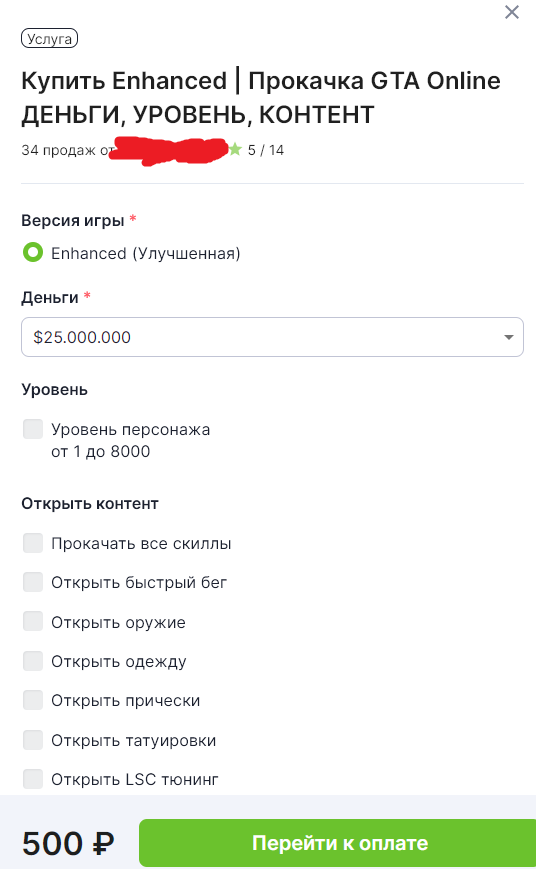Click the 500 ₽ price label
This screenshot has width=536, height=869.
click(x=68, y=844)
